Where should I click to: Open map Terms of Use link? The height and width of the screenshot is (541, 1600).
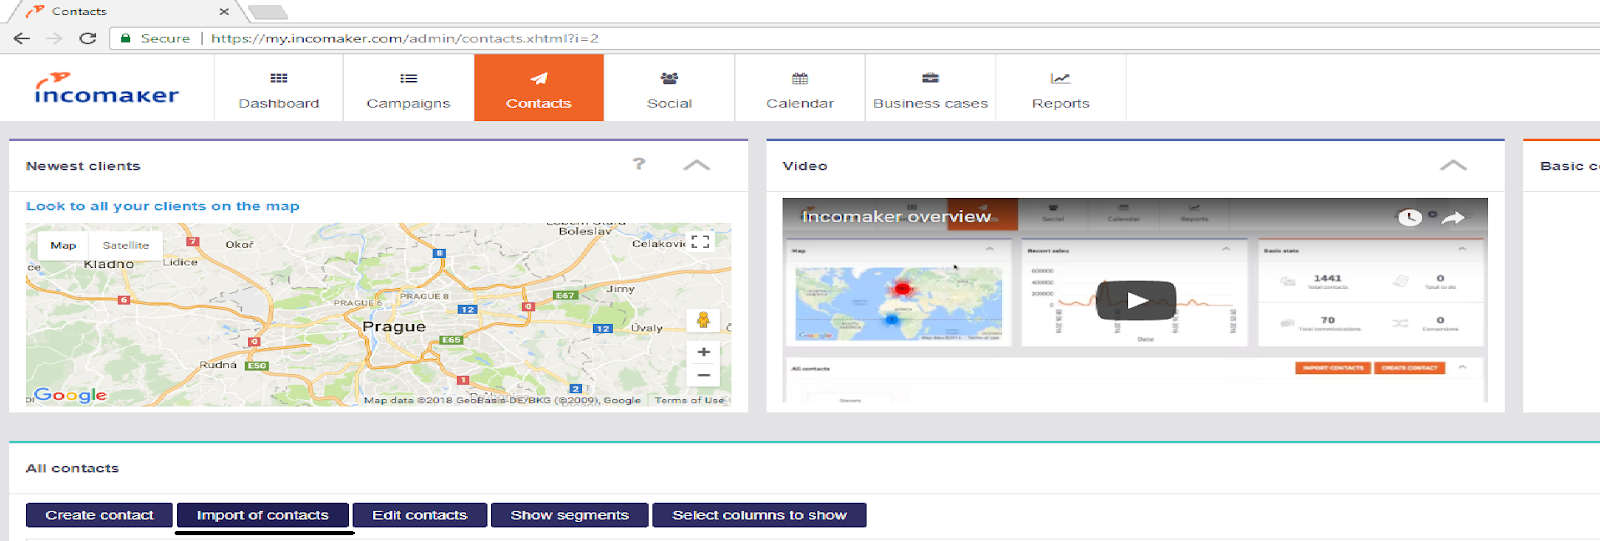tap(689, 400)
